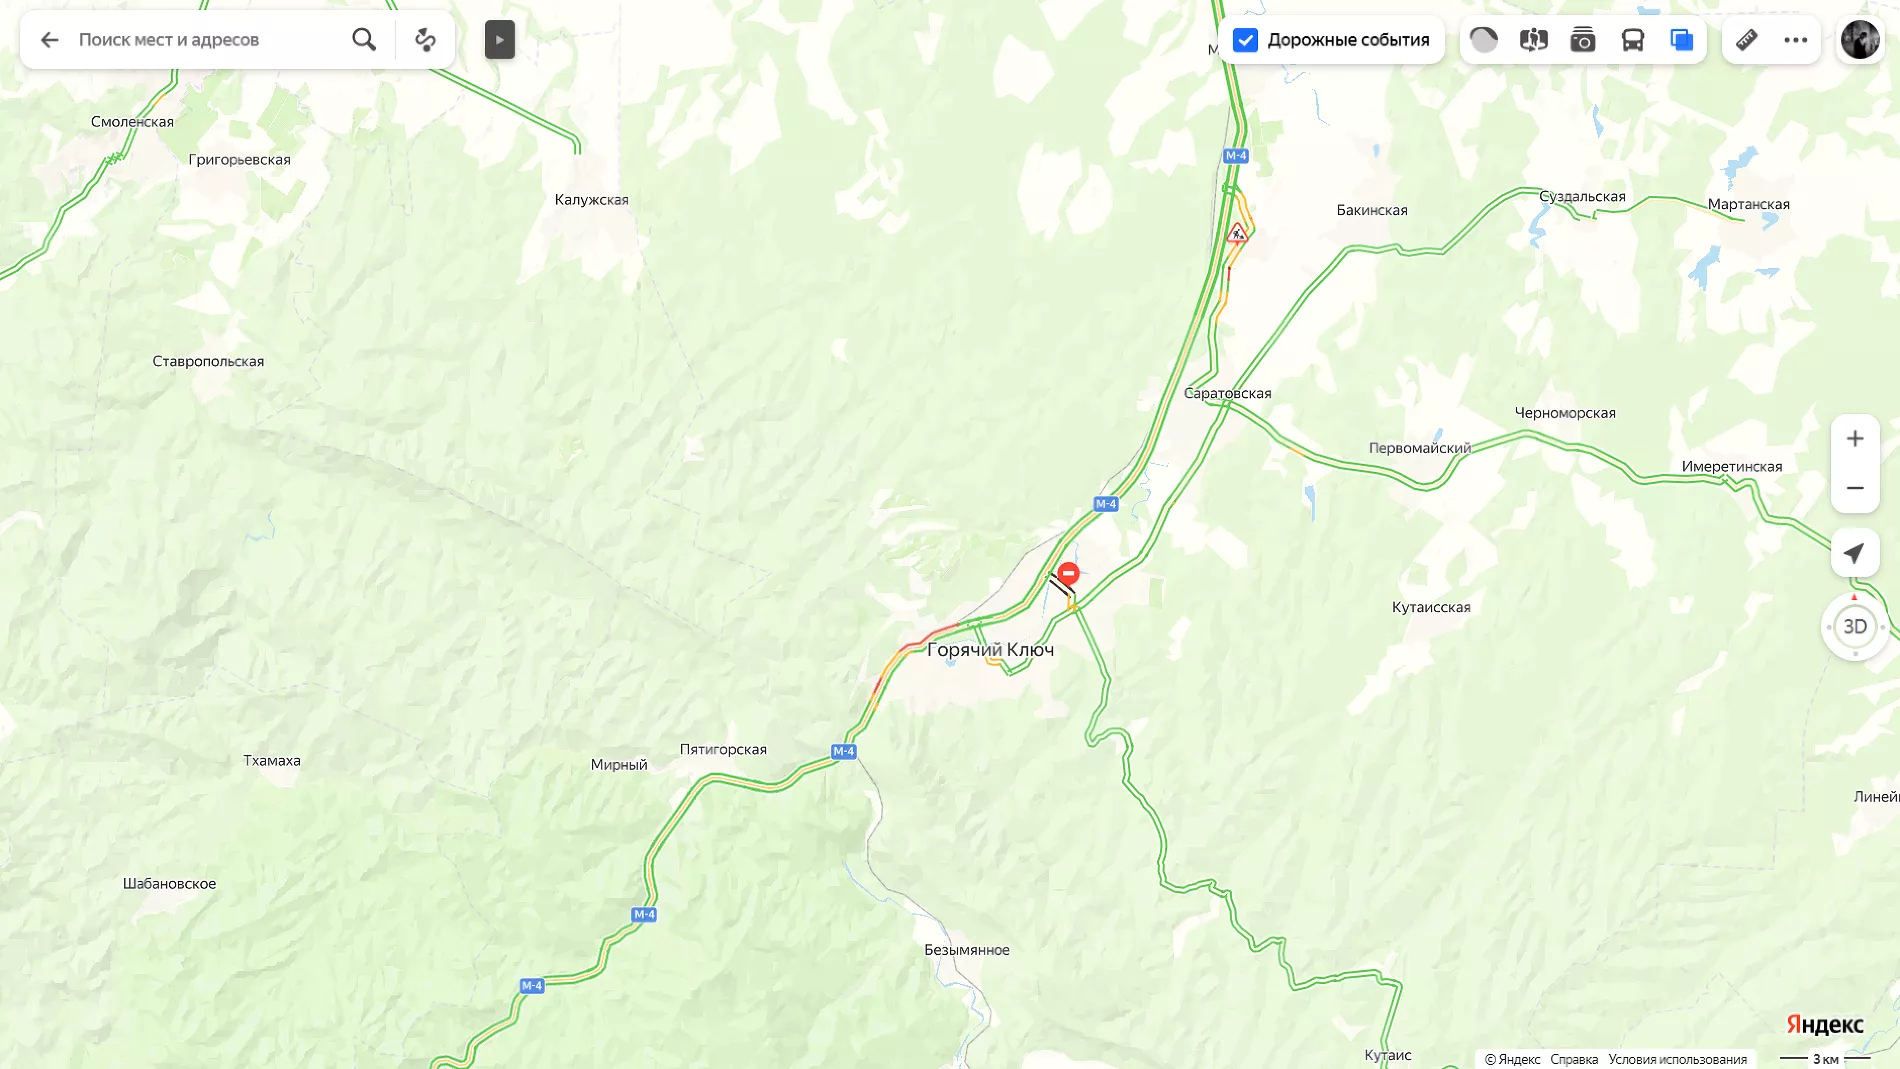Expand the collapsed side panel

500,40
